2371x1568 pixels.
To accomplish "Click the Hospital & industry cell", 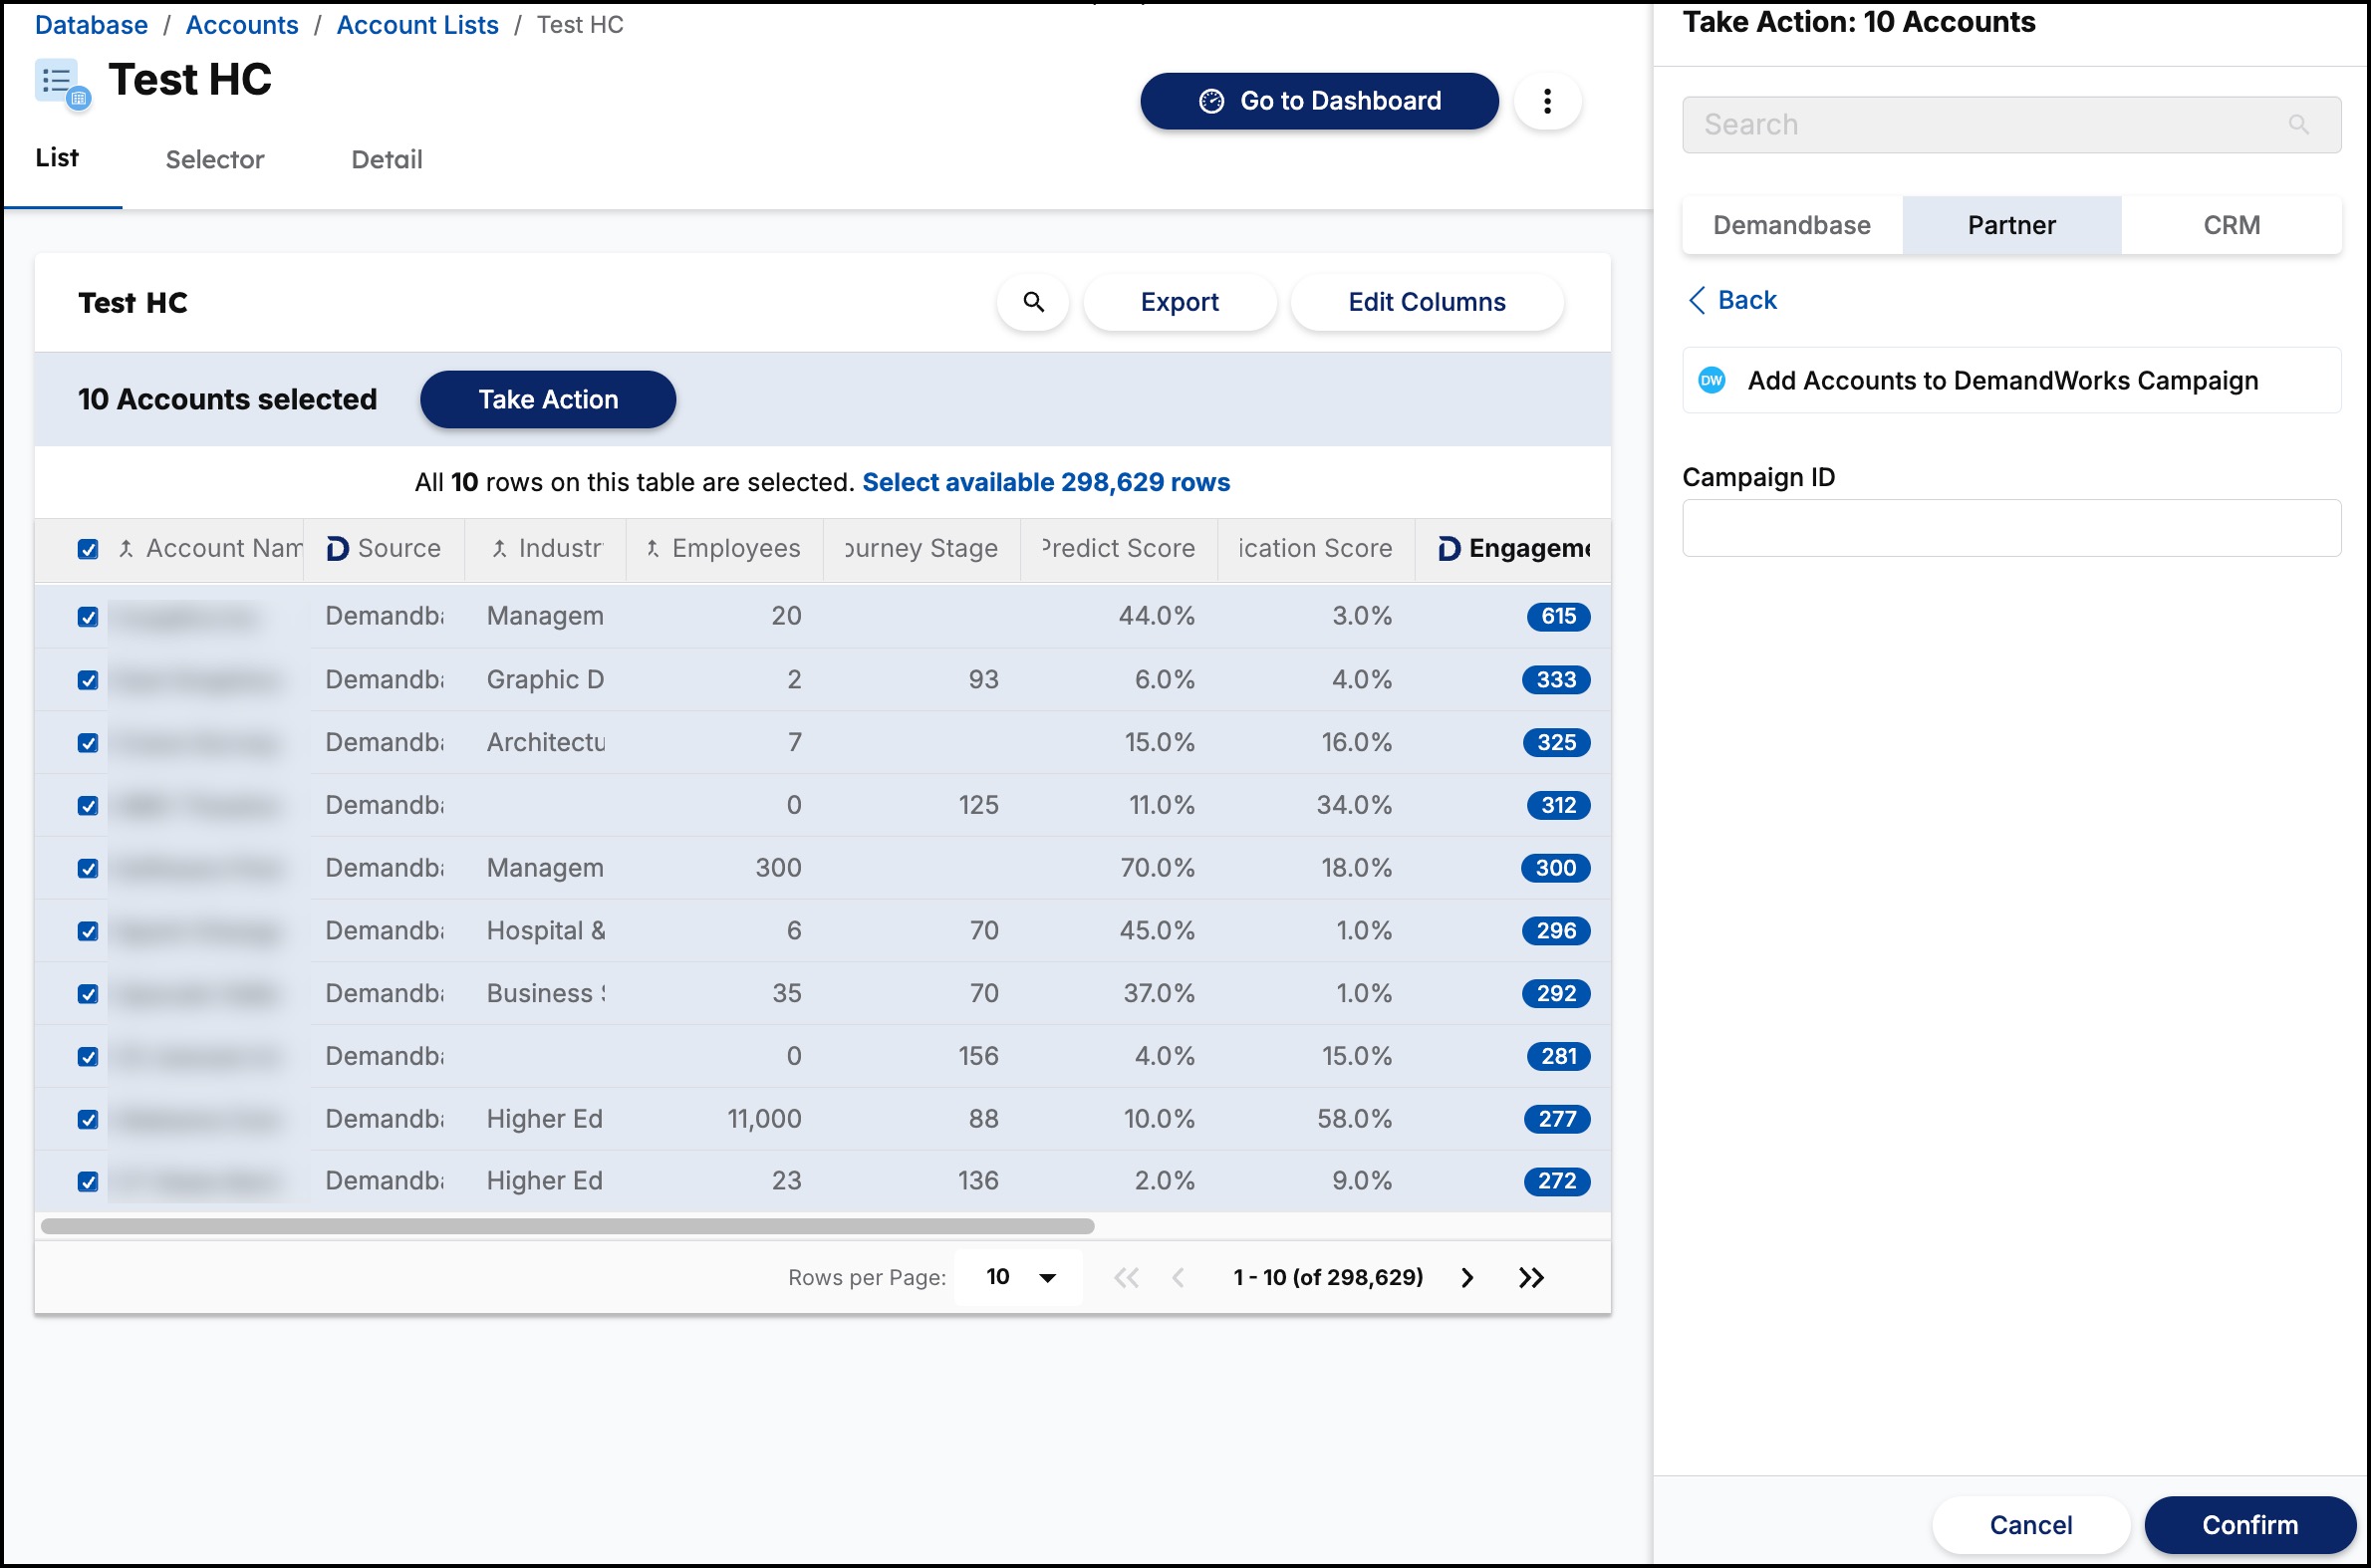I will click(x=546, y=930).
